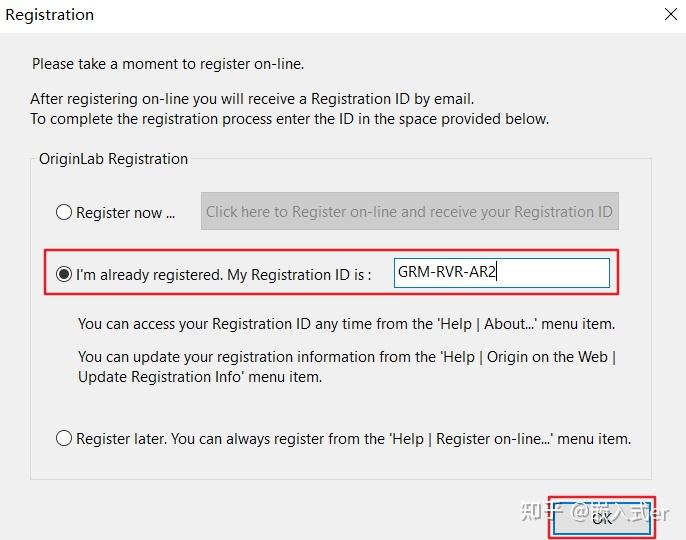This screenshot has width=686, height=540.
Task: Select the 'I'm already registered' radio button circle
Action: [64, 274]
